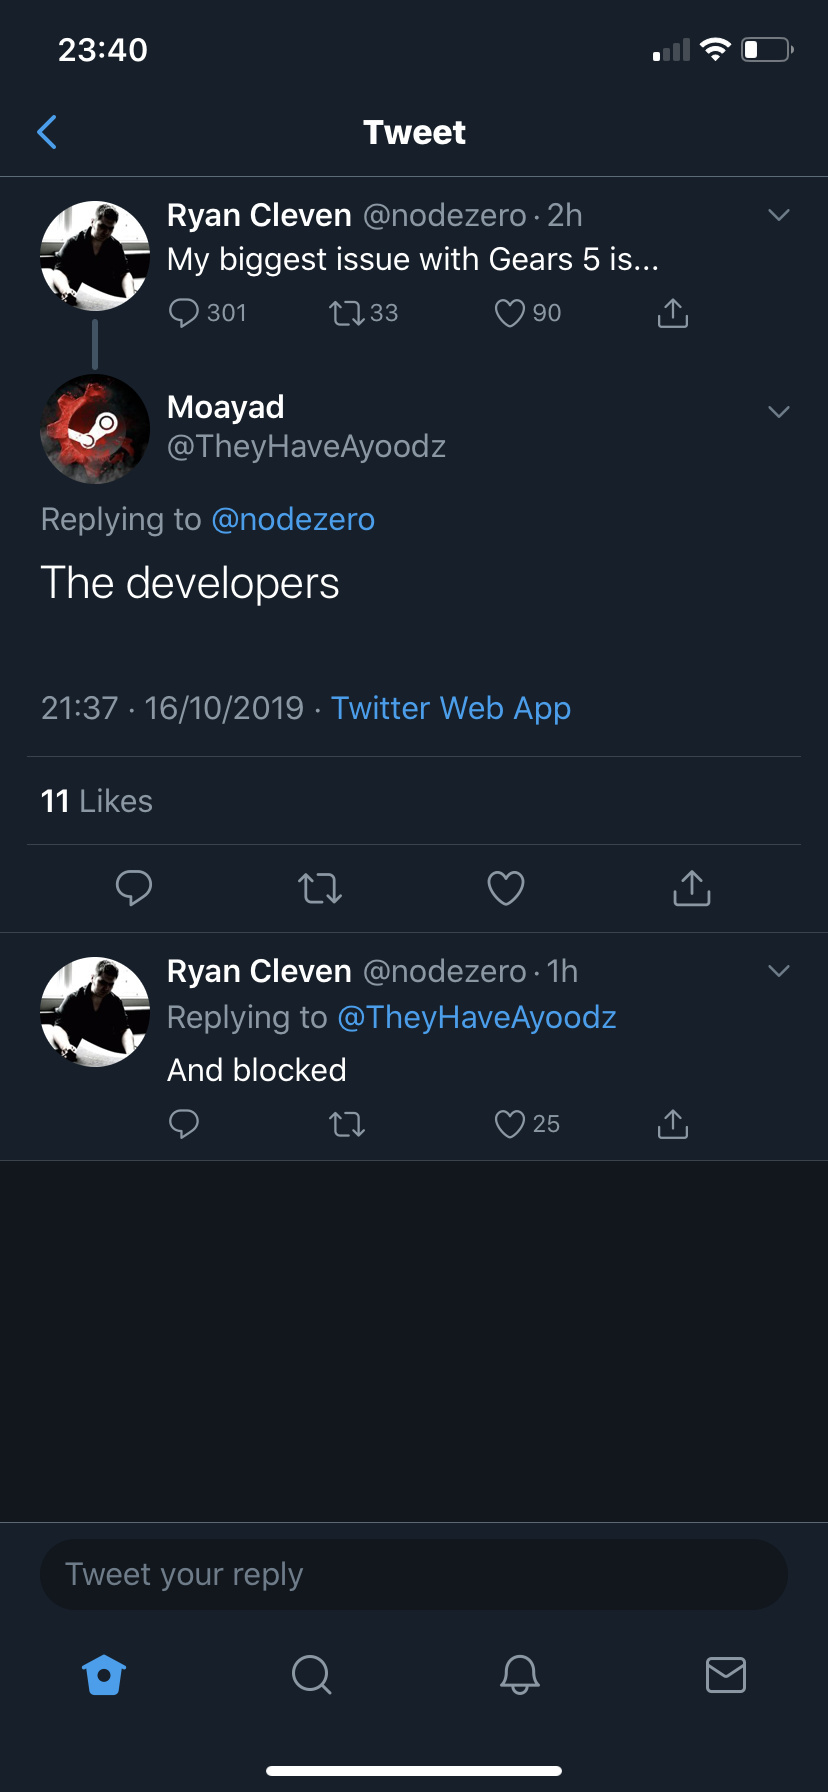View the 11 Likes list
The image size is (828, 1792).
click(x=97, y=801)
